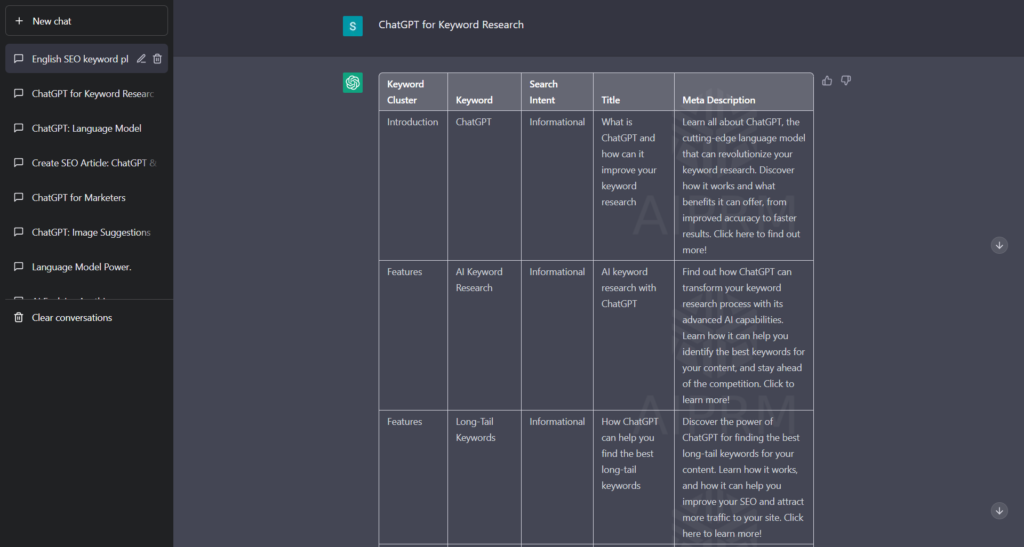Viewport: 1024px width, 547px height.
Task: Click the user avatar S icon
Action: (353, 26)
